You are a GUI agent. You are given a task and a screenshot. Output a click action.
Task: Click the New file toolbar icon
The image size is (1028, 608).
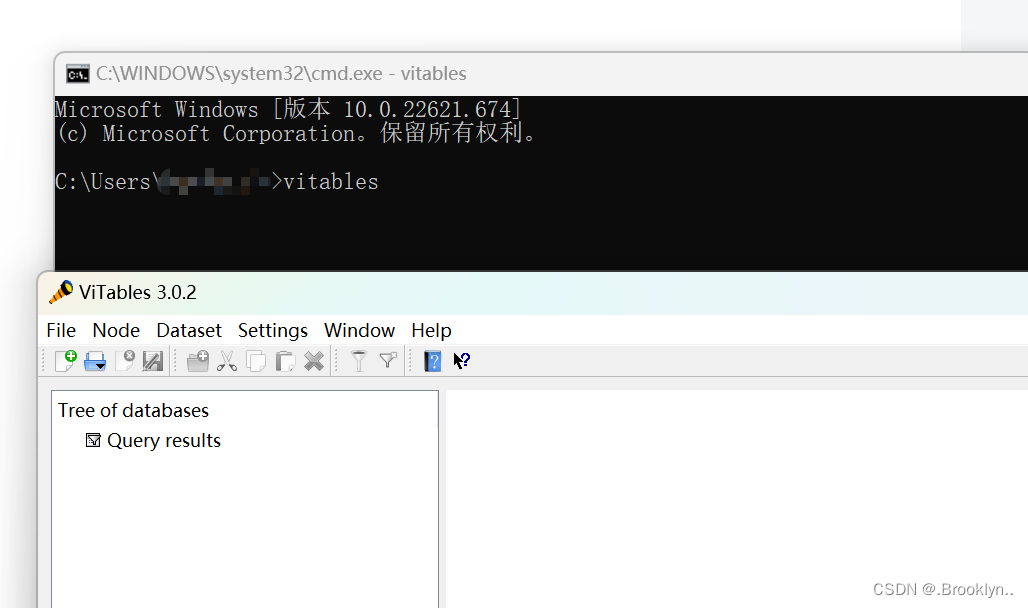66,361
